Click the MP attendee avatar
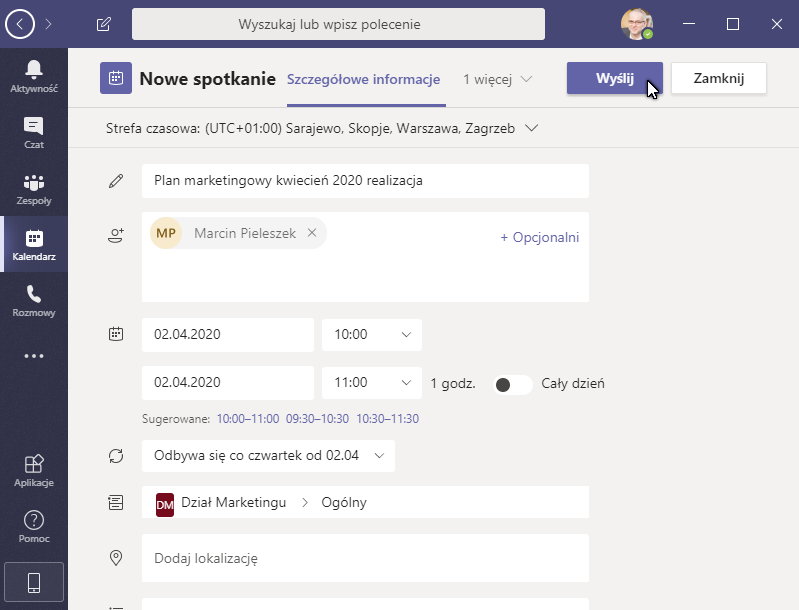This screenshot has height=610, width=799. (166, 233)
